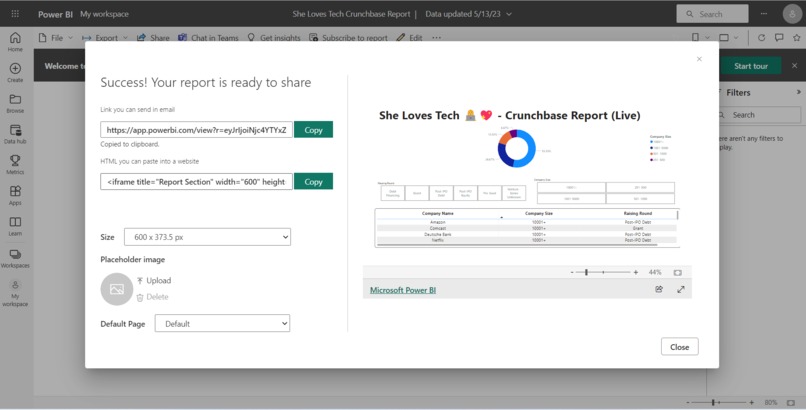Click the Upload placeholder image icon

[140, 281]
